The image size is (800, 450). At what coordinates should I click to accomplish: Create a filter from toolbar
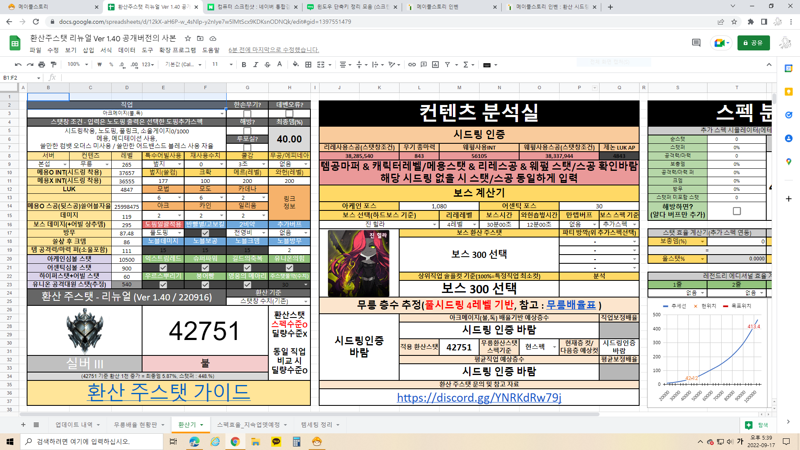[x=447, y=65]
